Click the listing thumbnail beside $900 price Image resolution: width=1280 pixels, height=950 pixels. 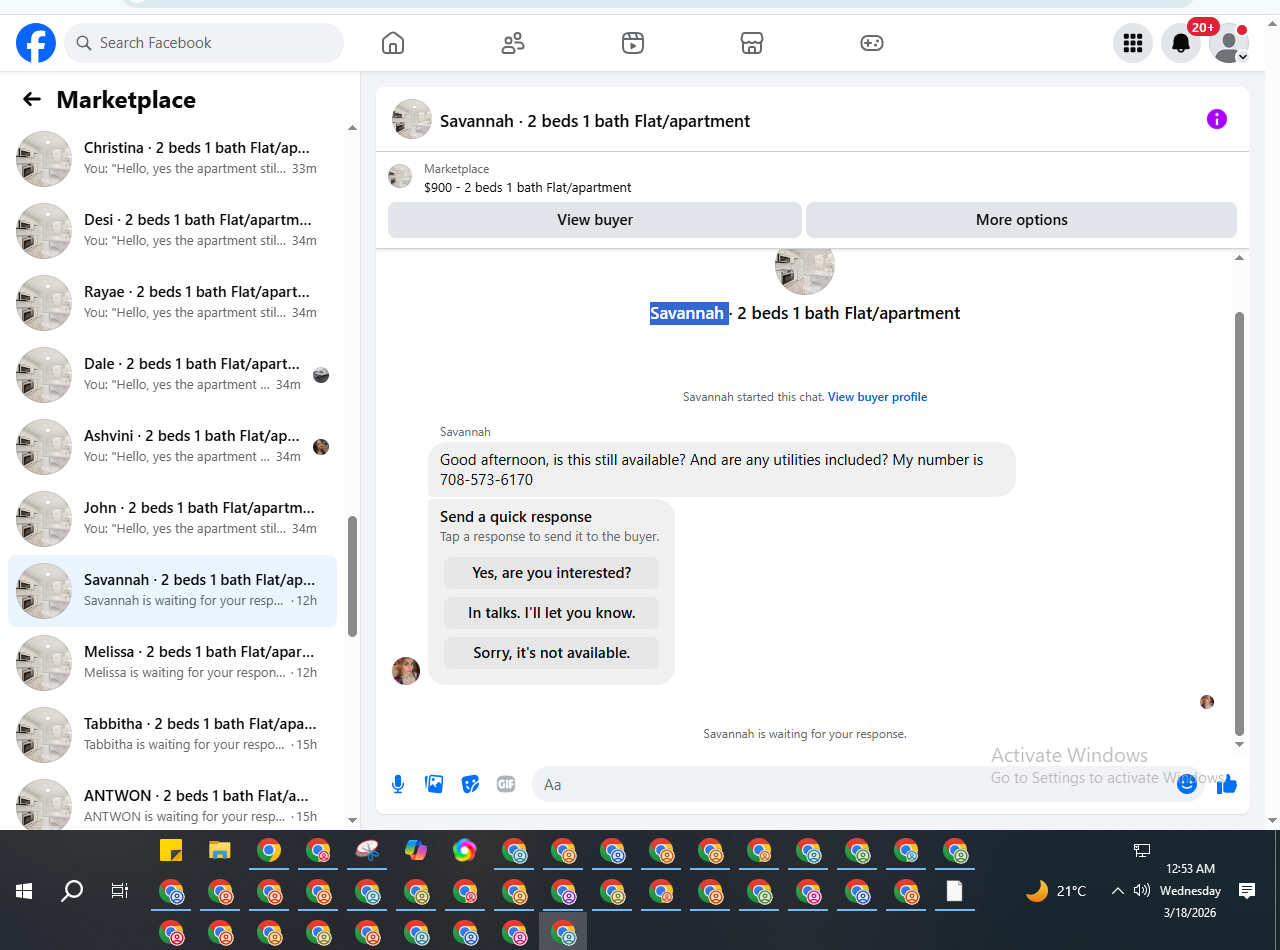pyautogui.click(x=400, y=177)
